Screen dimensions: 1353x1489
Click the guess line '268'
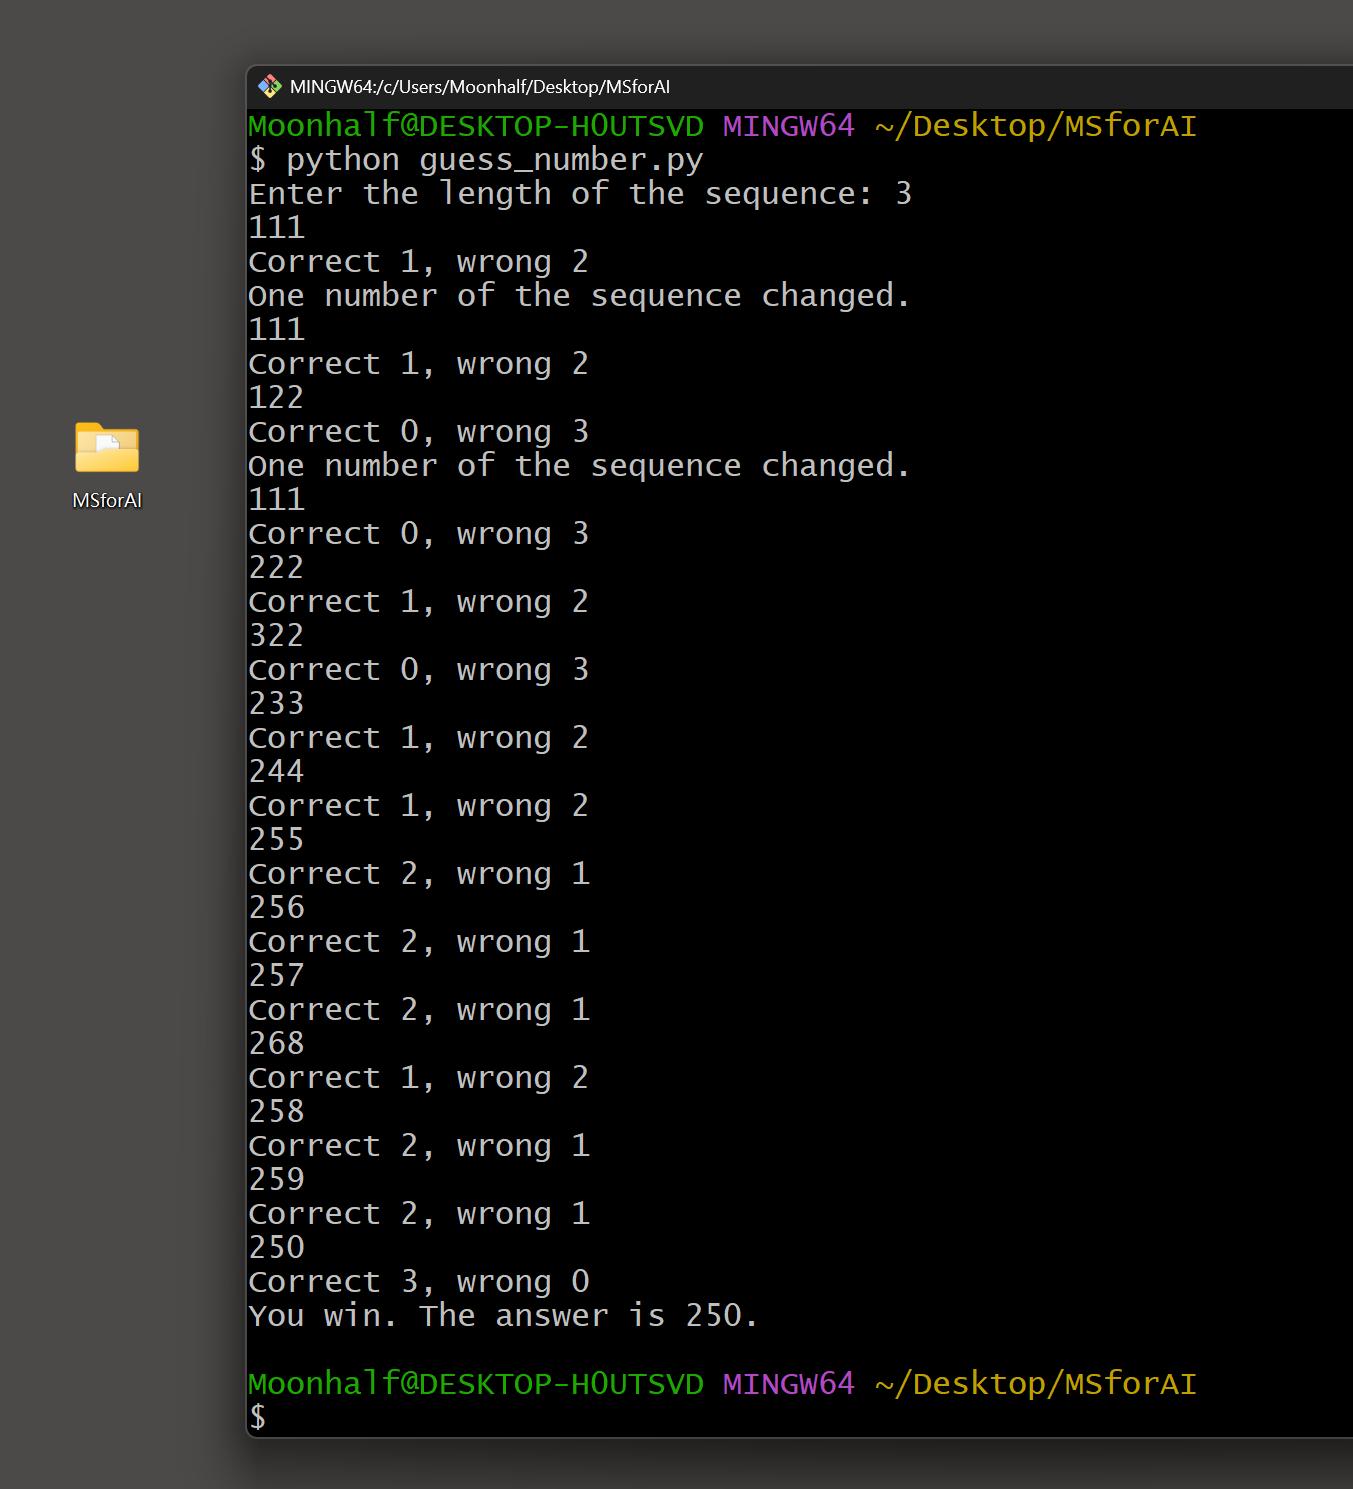click(x=277, y=1043)
